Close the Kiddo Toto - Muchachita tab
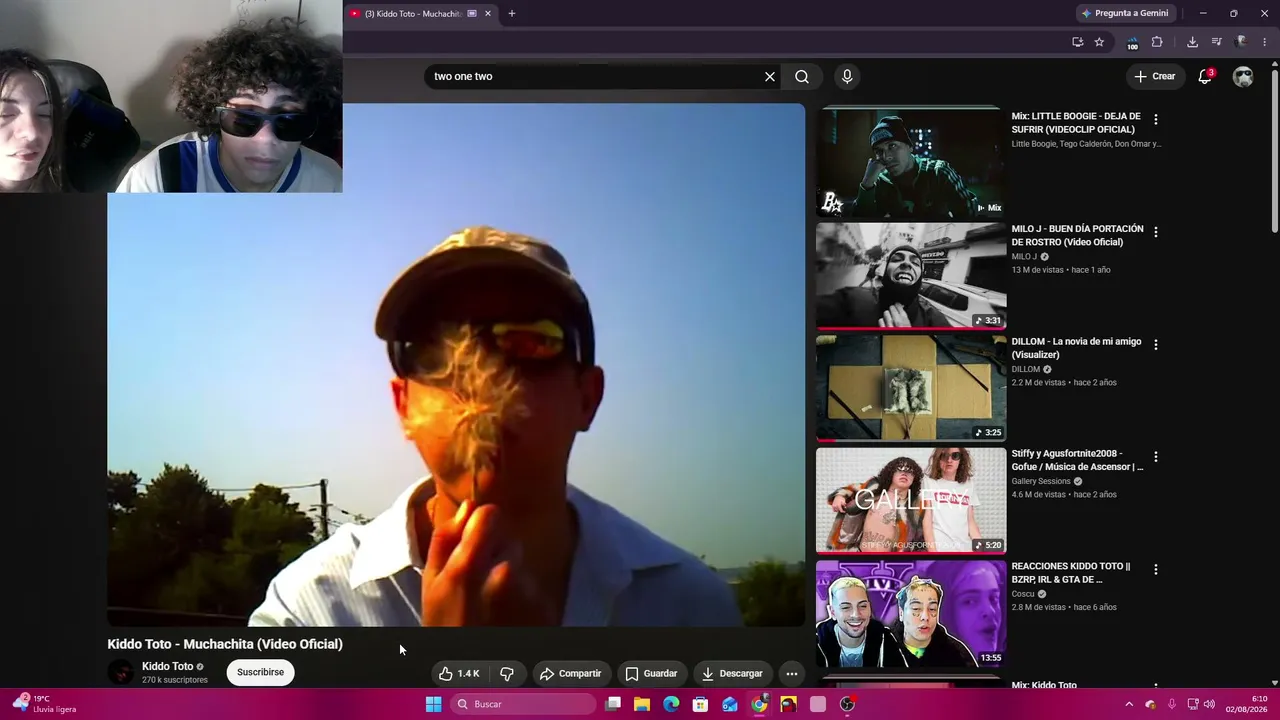The image size is (1280, 720). (x=488, y=14)
